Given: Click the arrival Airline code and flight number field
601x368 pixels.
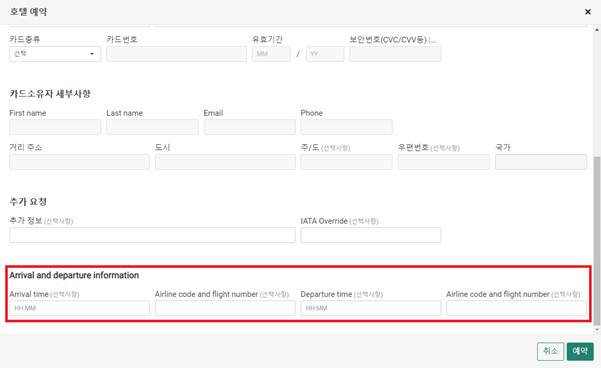Looking at the screenshot, I should (225, 308).
